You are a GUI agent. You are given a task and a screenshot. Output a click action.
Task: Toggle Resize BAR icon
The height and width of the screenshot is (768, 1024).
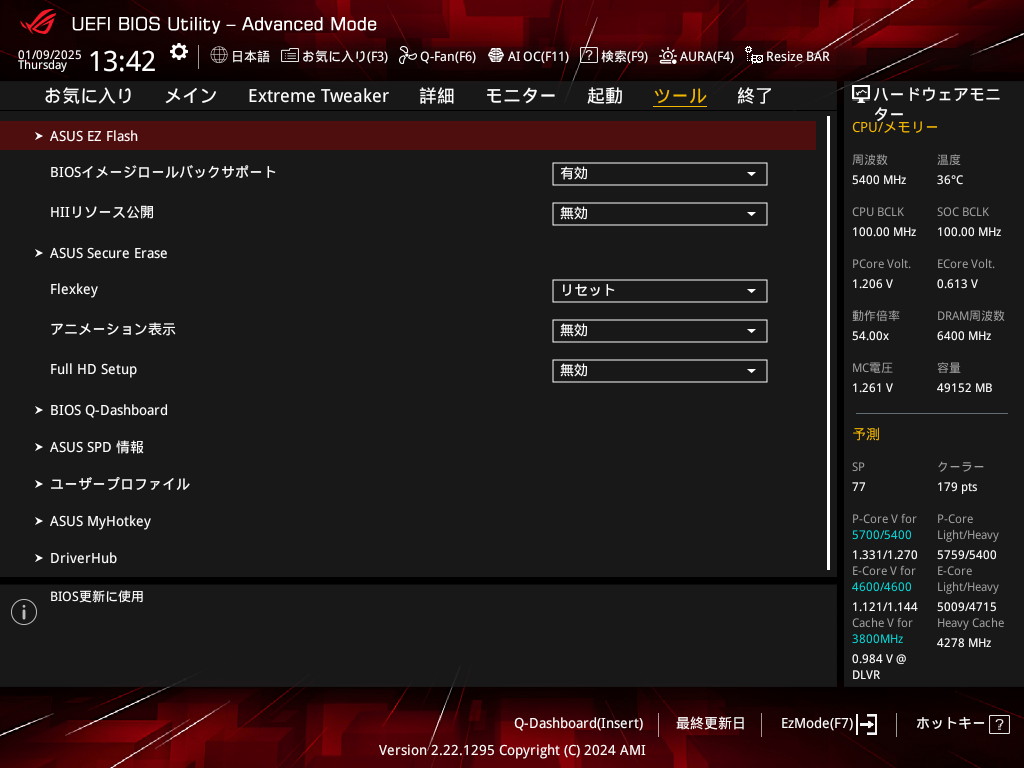point(754,56)
